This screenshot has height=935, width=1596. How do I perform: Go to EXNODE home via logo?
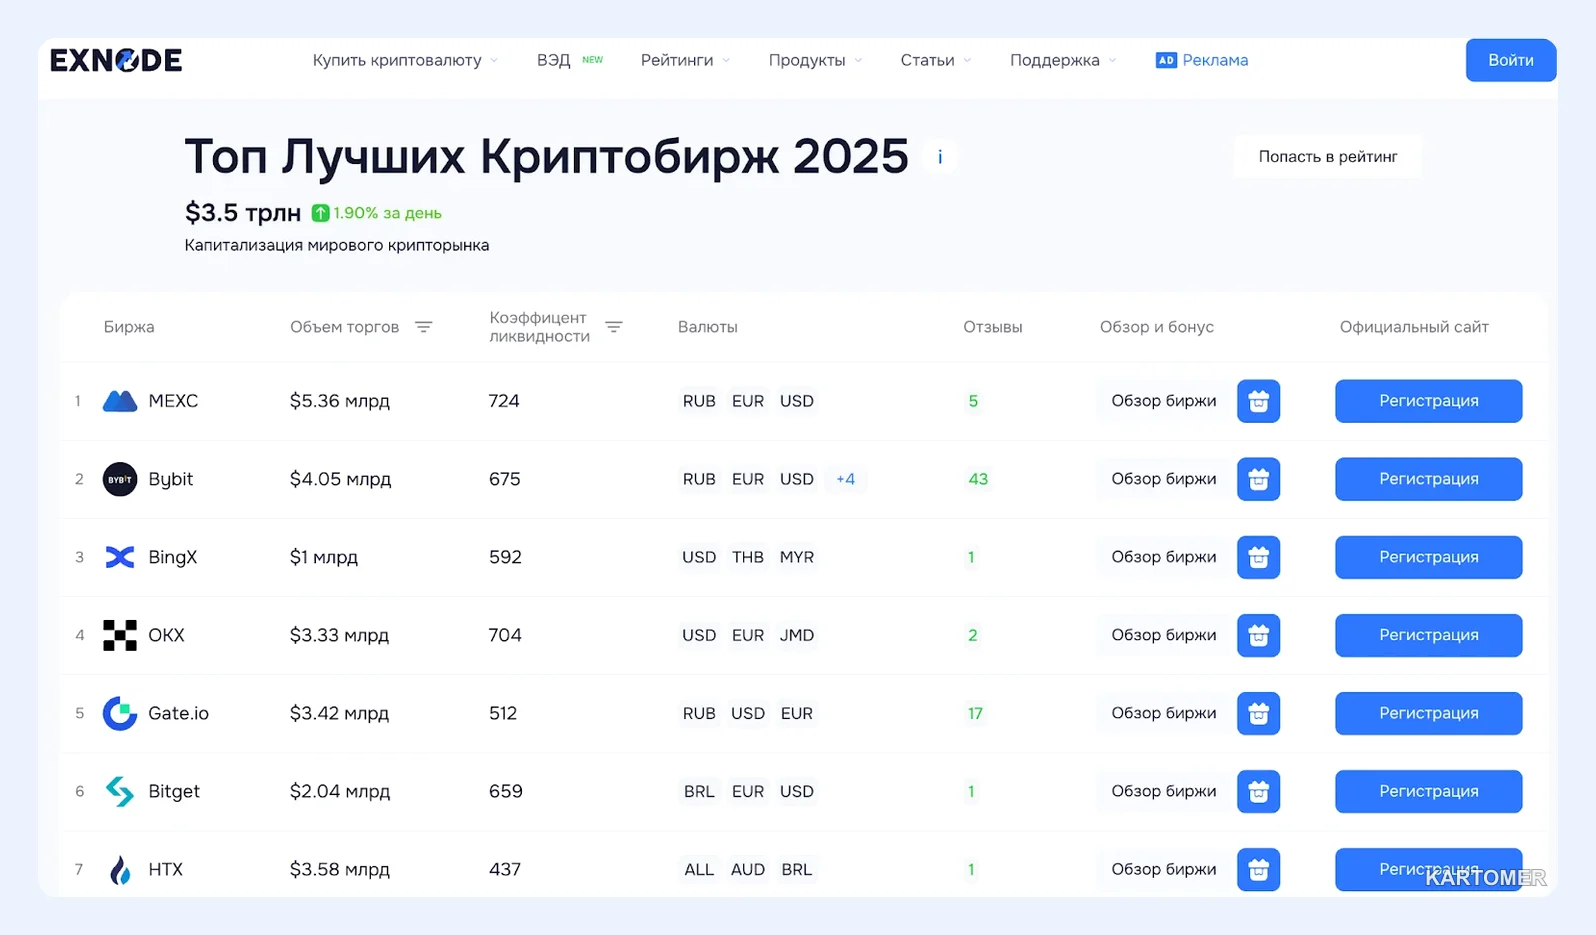[116, 60]
